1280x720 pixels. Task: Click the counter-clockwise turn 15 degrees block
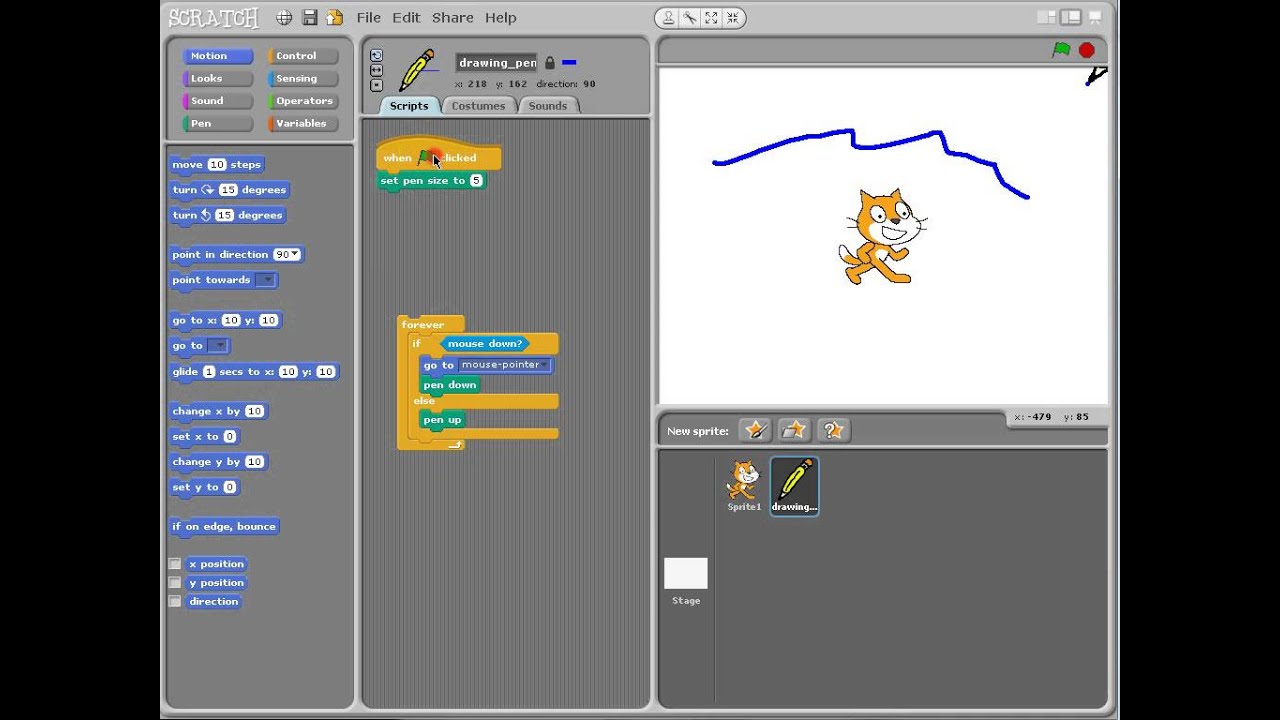click(227, 215)
